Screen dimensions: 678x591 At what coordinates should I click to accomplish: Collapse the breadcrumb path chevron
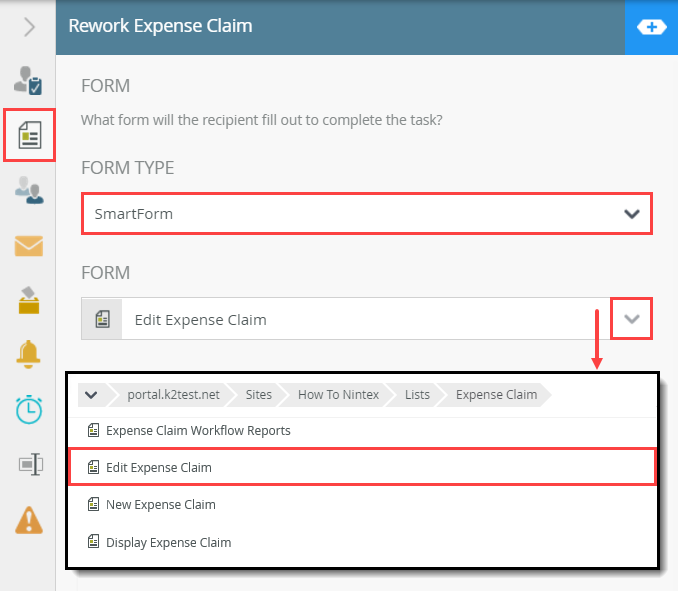click(x=91, y=394)
